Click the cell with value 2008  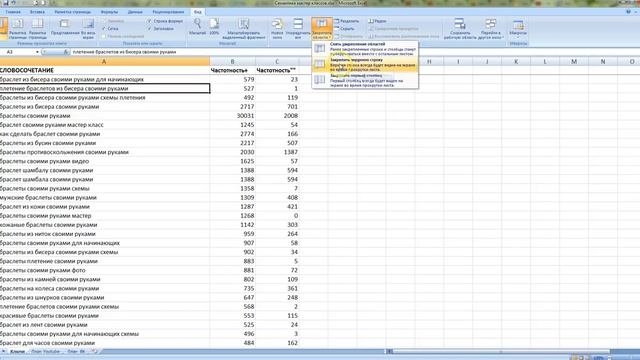pyautogui.click(x=277, y=116)
